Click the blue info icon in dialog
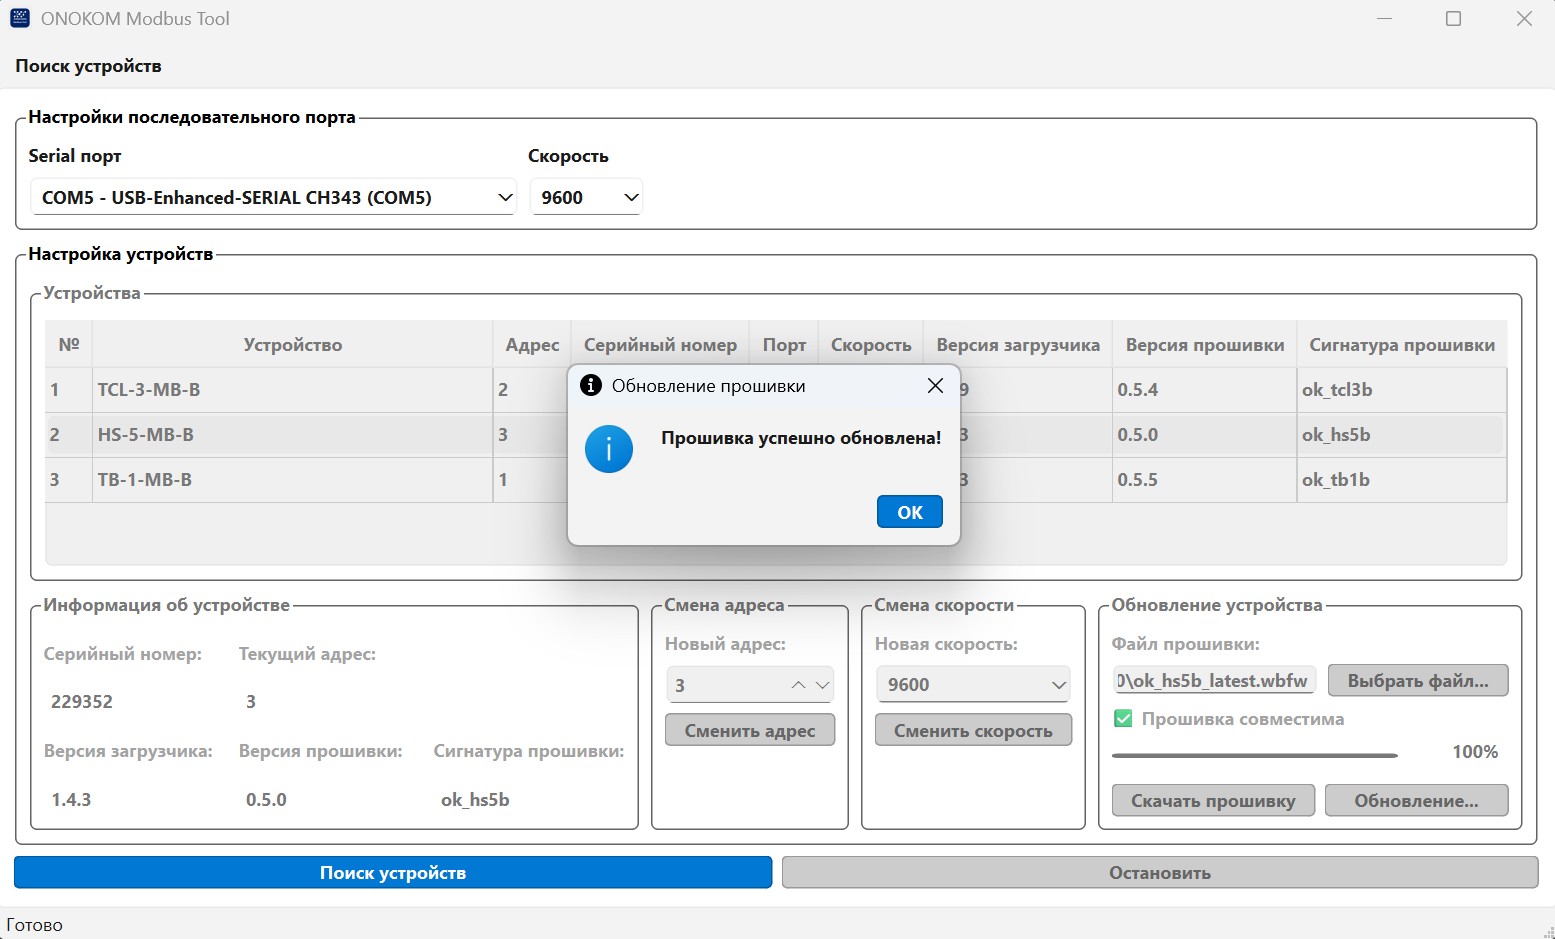Image resolution: width=1555 pixels, height=939 pixels. (608, 449)
